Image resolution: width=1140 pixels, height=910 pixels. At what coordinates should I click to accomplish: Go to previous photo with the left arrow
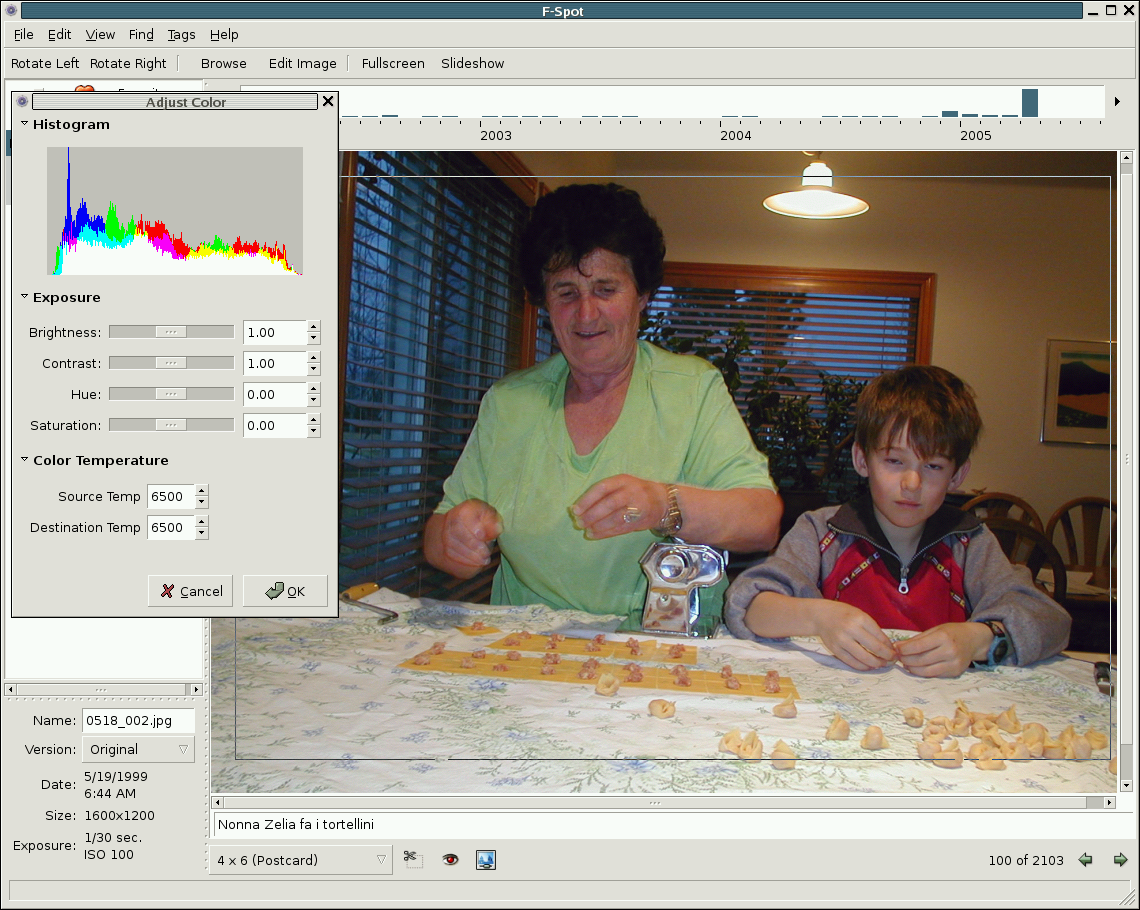[x=1085, y=860]
